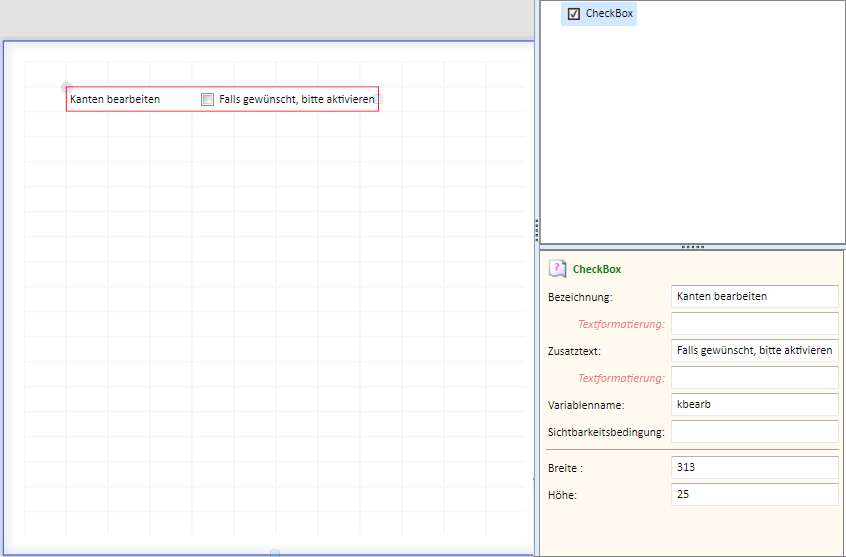
Task: Click the canvas handle on the form's bottom edge
Action: coord(275,553)
